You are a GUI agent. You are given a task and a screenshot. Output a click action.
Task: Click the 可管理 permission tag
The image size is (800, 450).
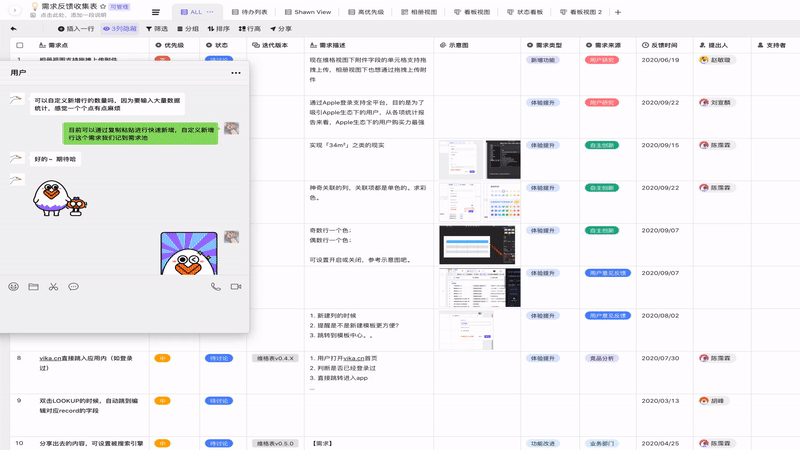pos(119,7)
